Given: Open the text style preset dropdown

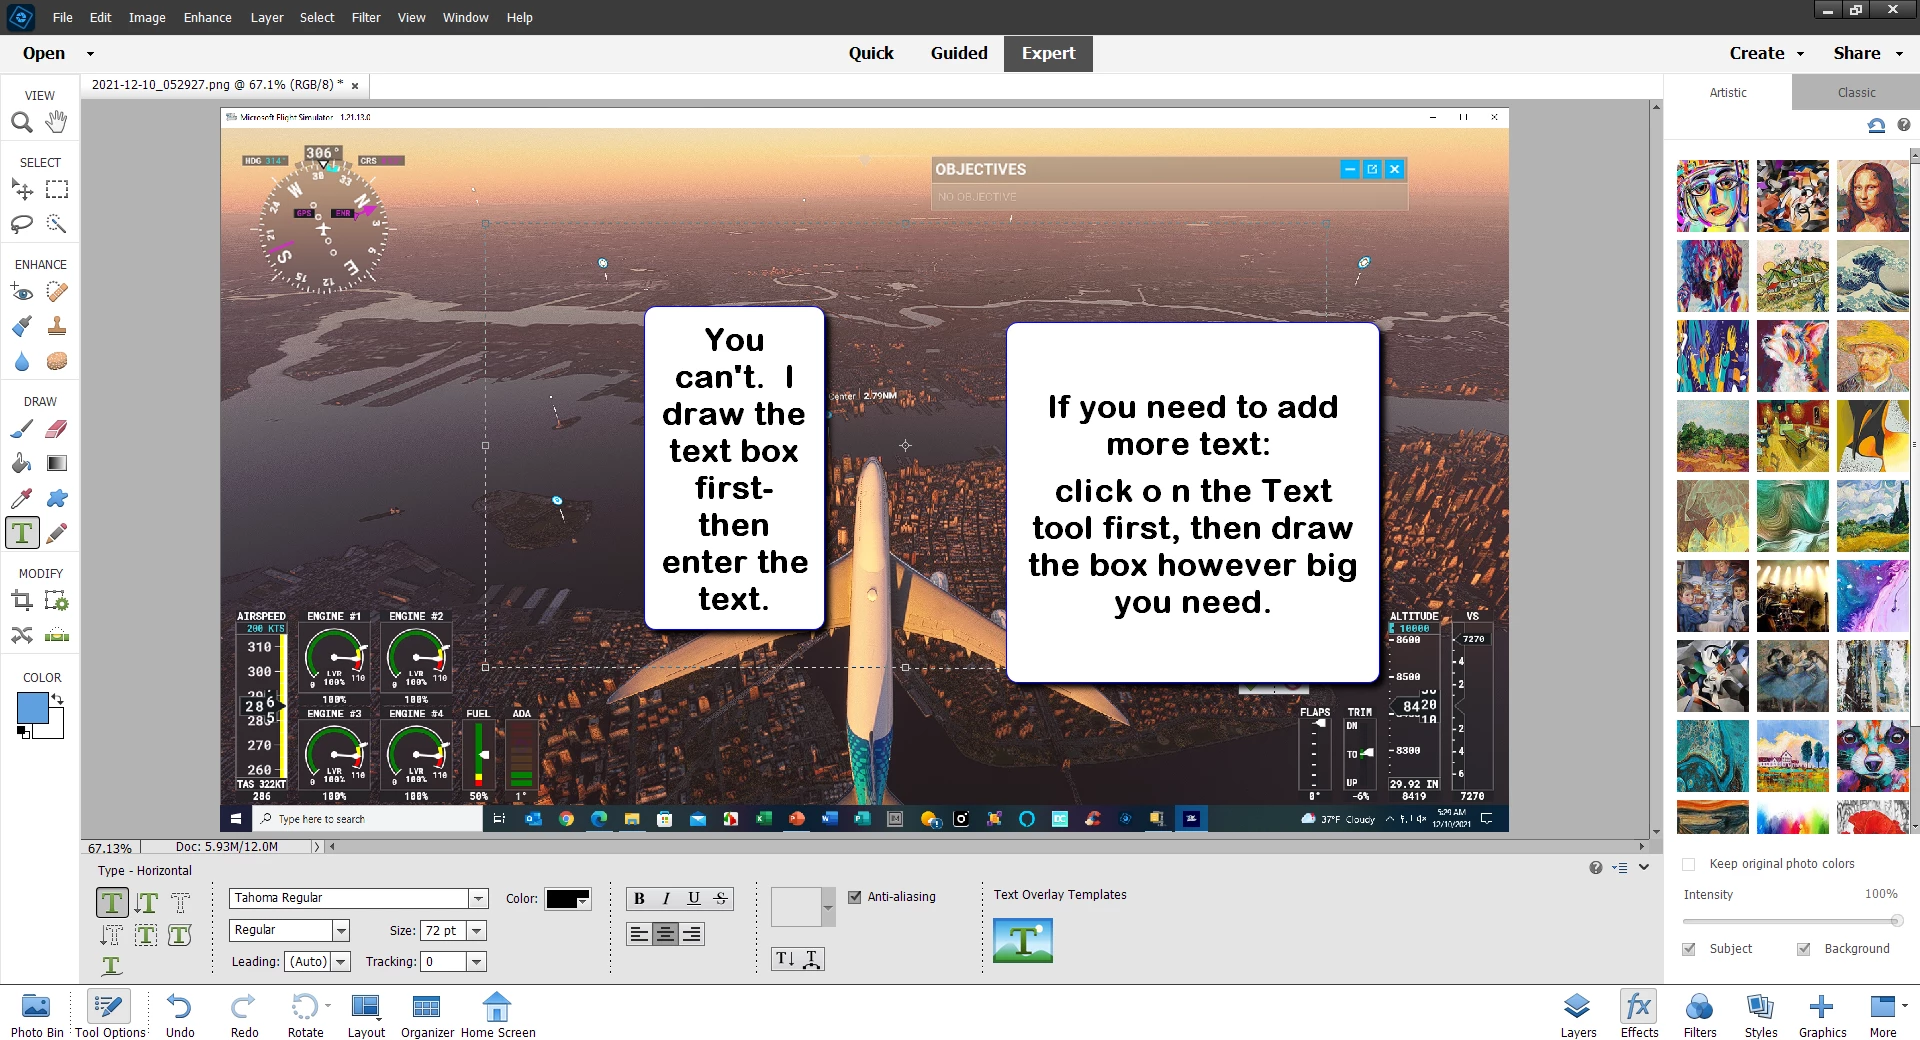Looking at the screenshot, I should [827, 907].
